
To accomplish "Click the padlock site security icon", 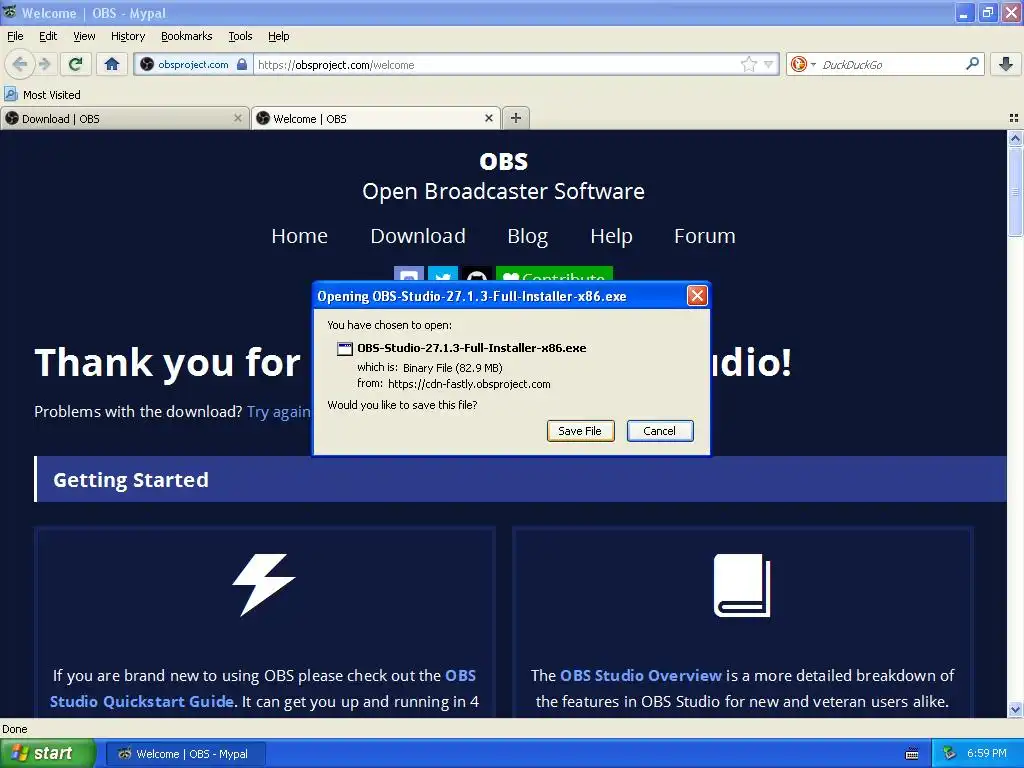I will pos(242,64).
